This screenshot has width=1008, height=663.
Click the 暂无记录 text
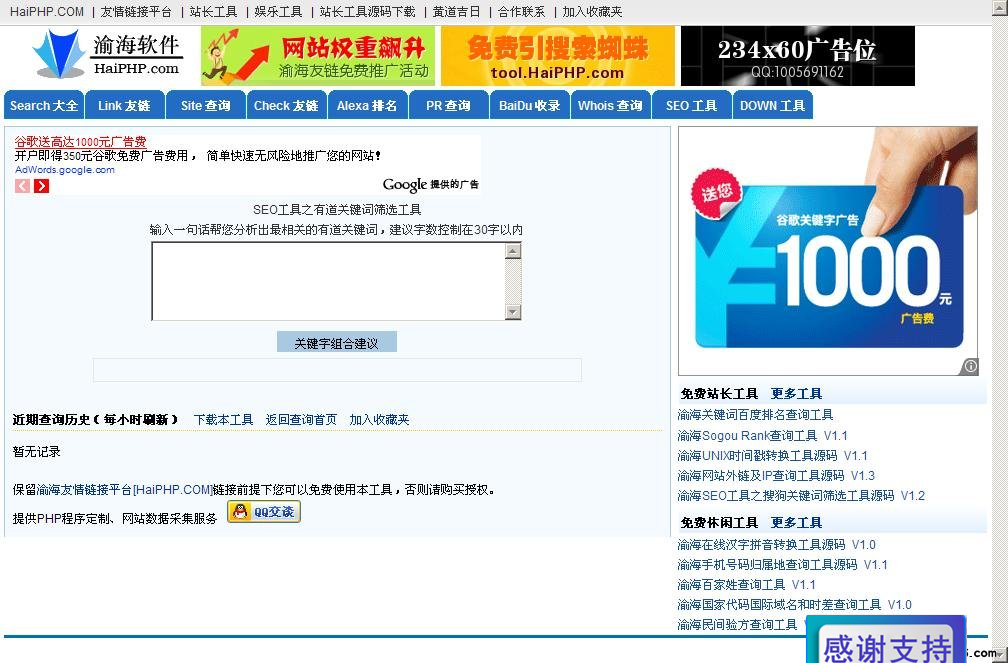37,451
